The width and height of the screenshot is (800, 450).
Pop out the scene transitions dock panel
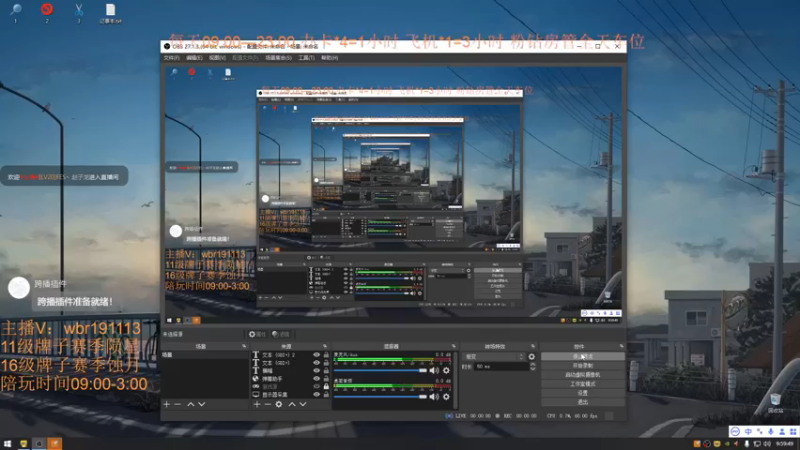click(x=533, y=346)
